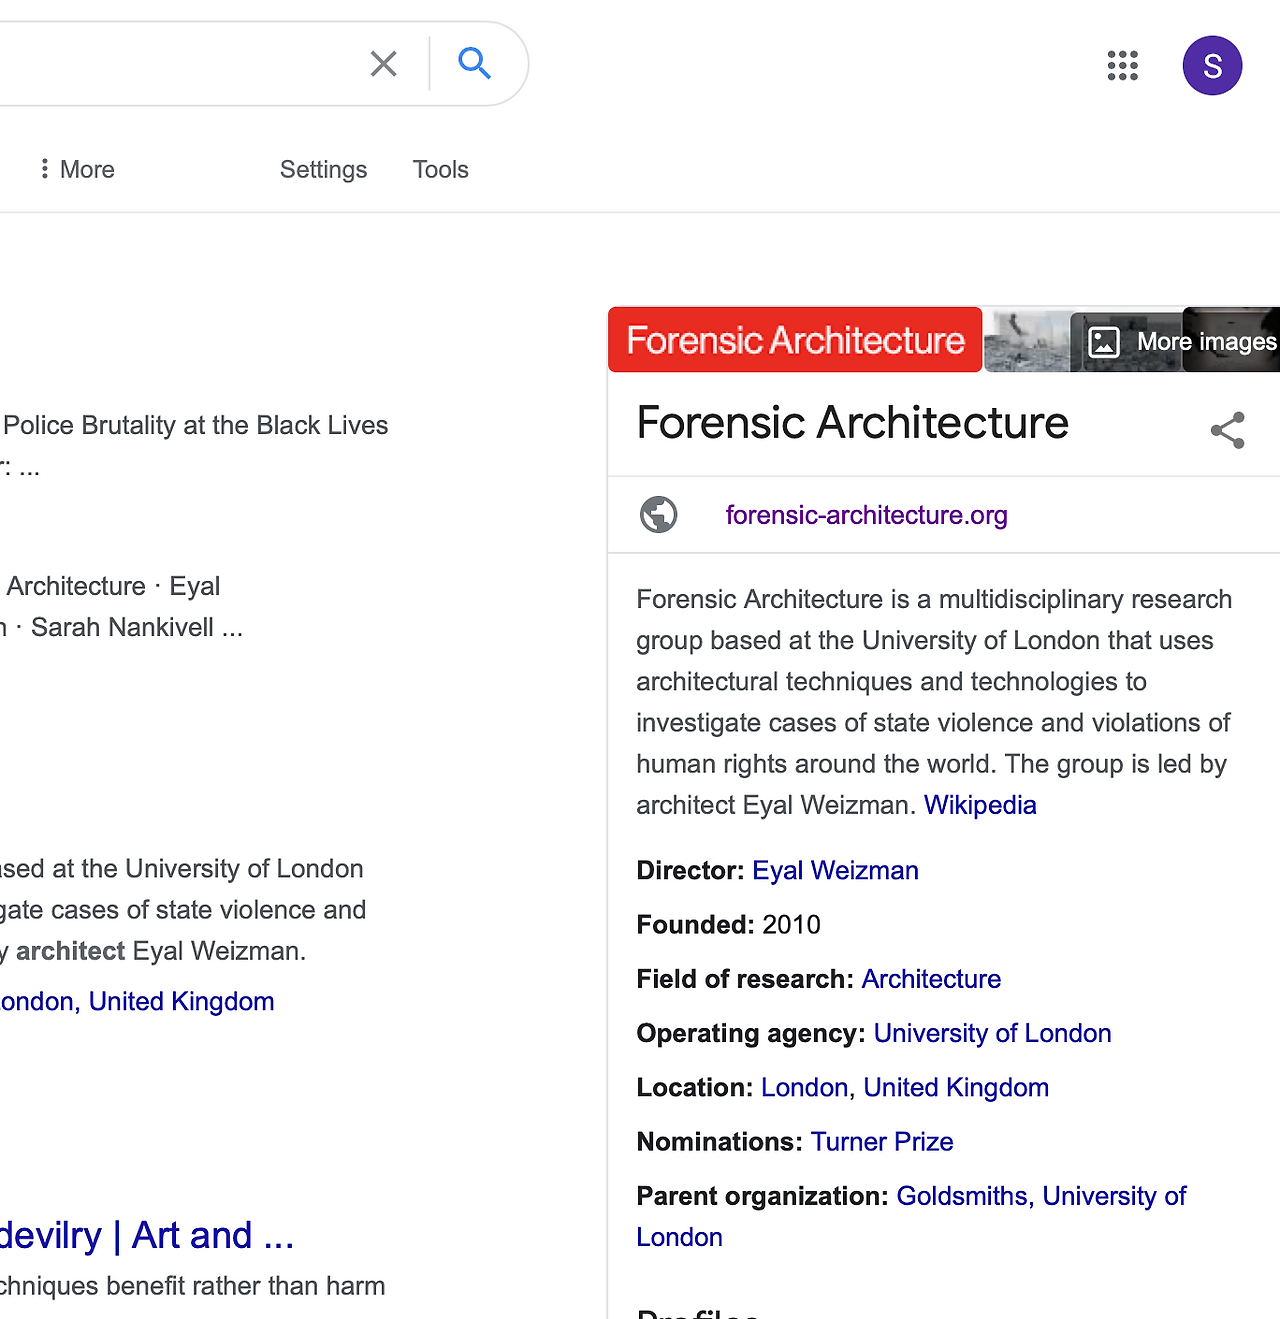Open University of London operating agency link

(x=992, y=1033)
